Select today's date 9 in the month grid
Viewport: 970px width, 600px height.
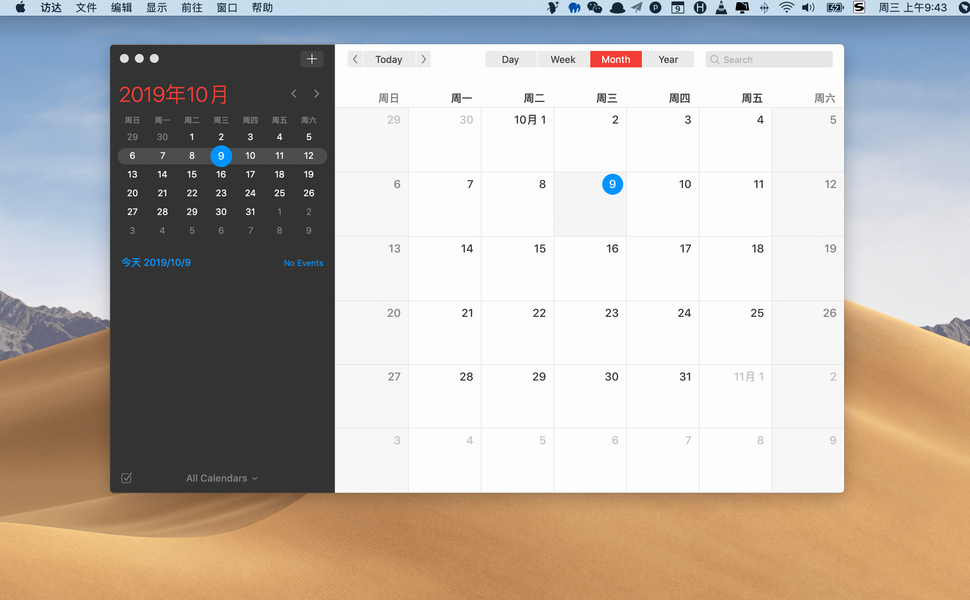point(612,184)
